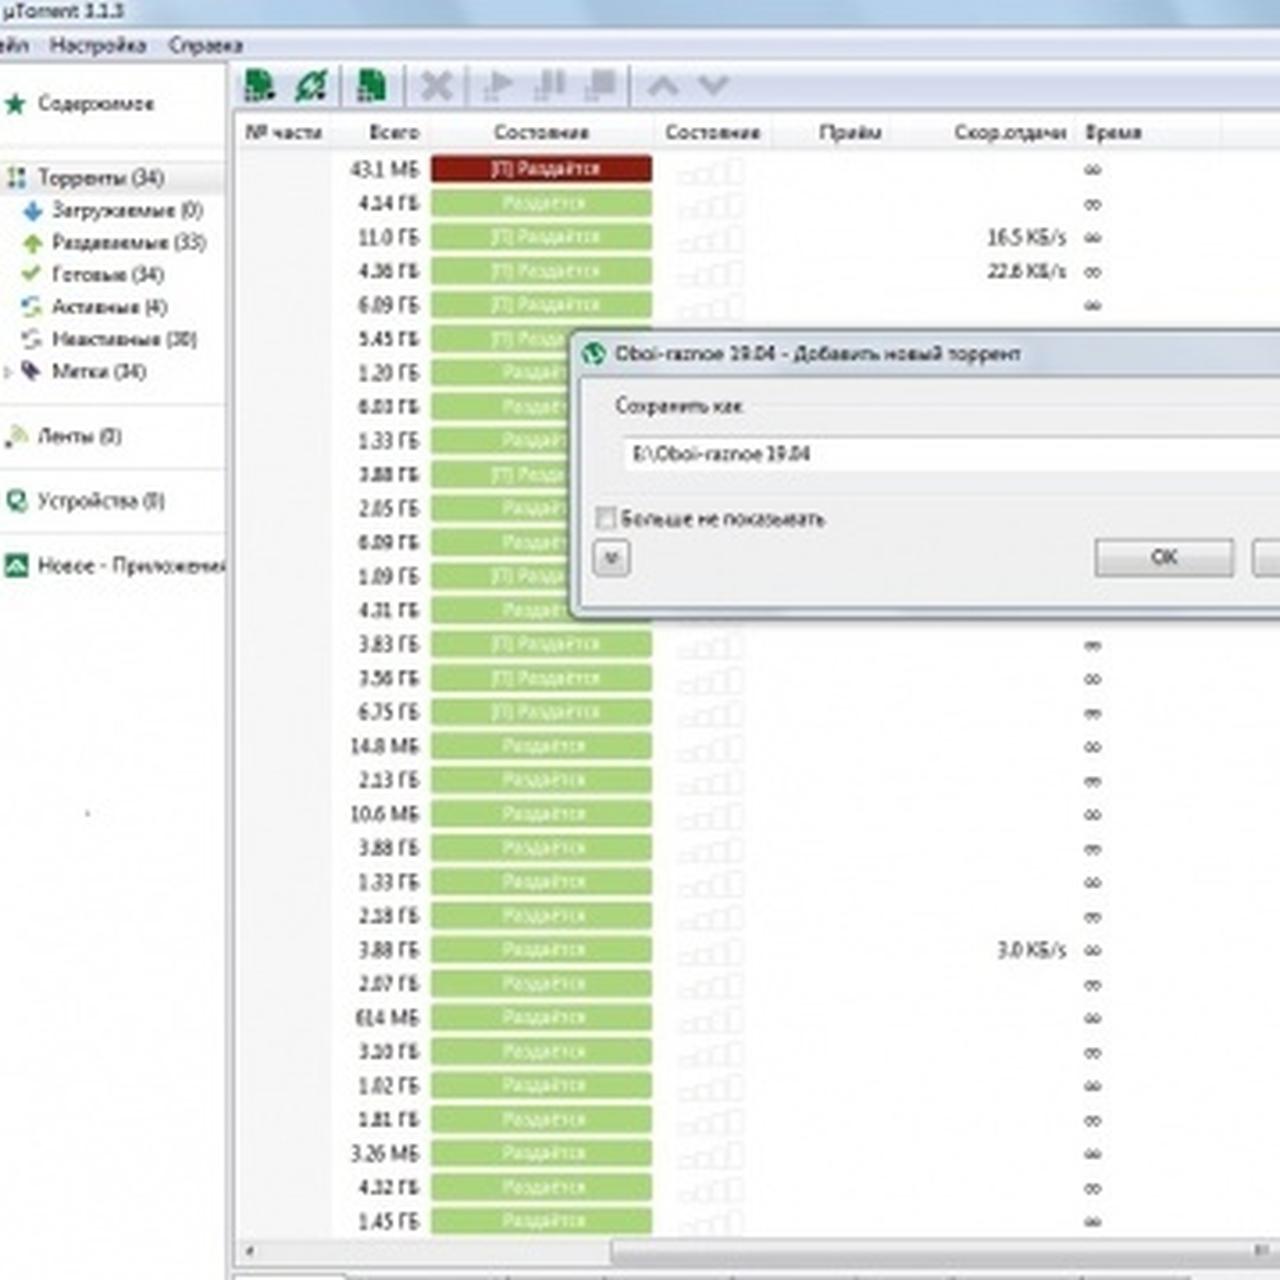Expand the Метки (34) tree node
This screenshot has width=1280, height=1280.
(8, 372)
